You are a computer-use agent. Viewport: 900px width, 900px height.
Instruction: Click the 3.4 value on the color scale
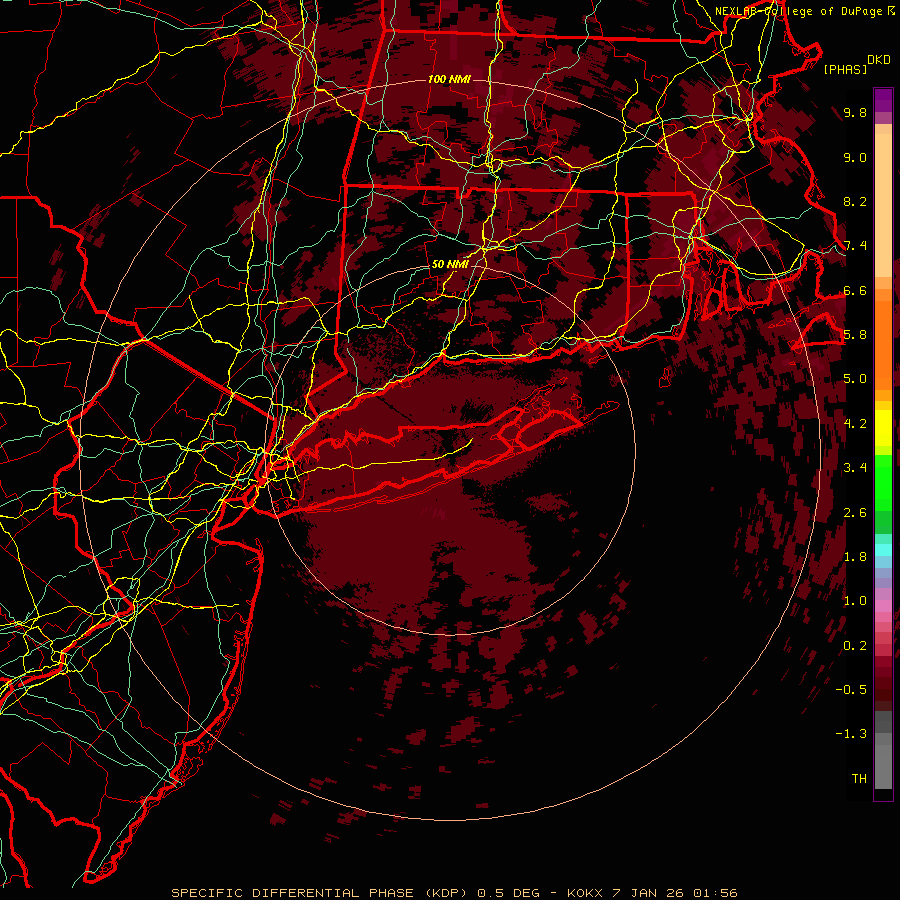click(855, 468)
